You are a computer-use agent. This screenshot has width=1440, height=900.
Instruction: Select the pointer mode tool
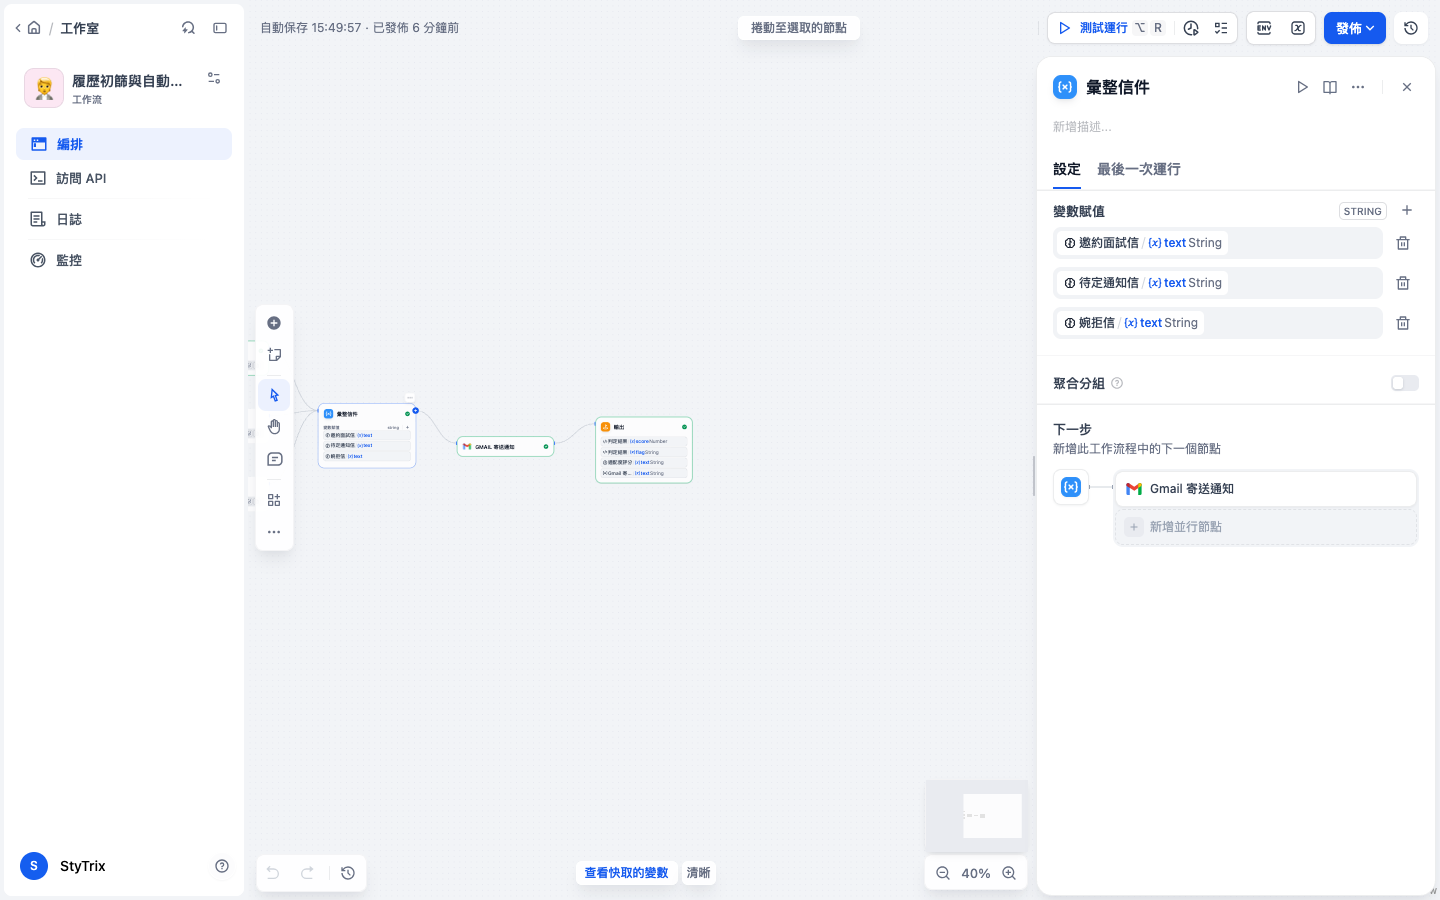point(274,395)
